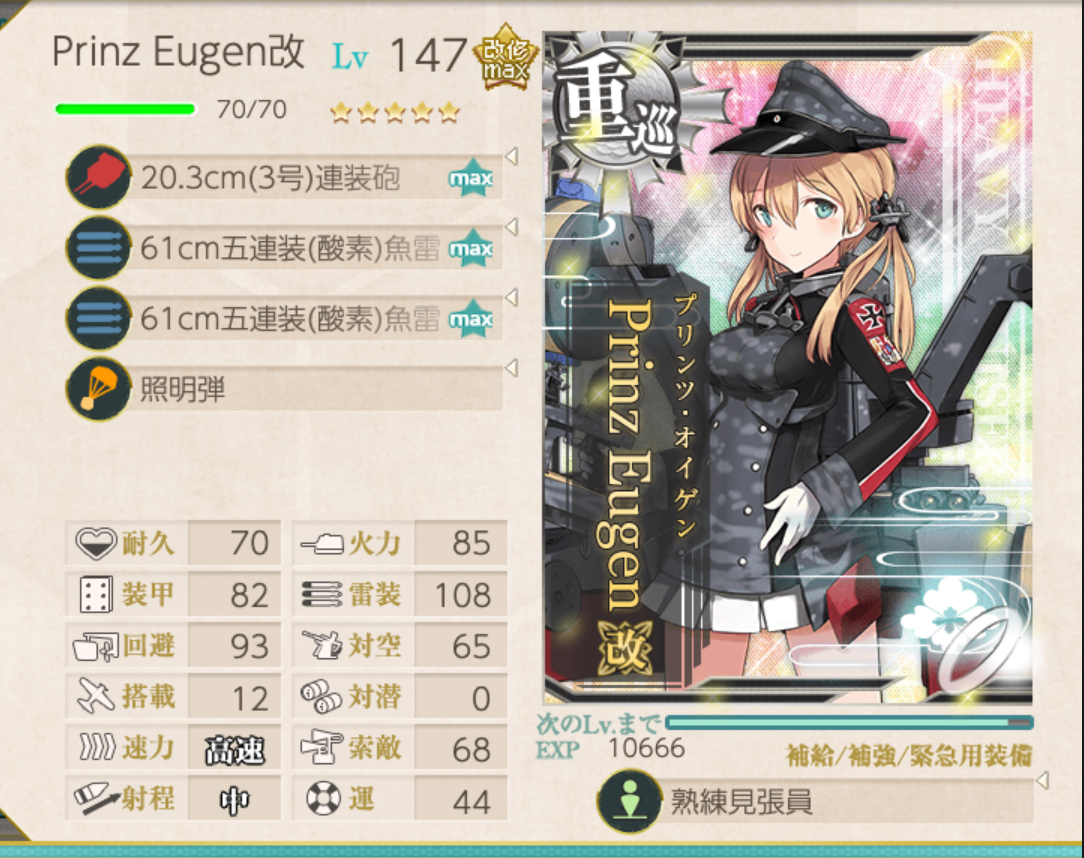Click the skilled lookouts green icon
The image size is (1084, 858).
coord(629,801)
